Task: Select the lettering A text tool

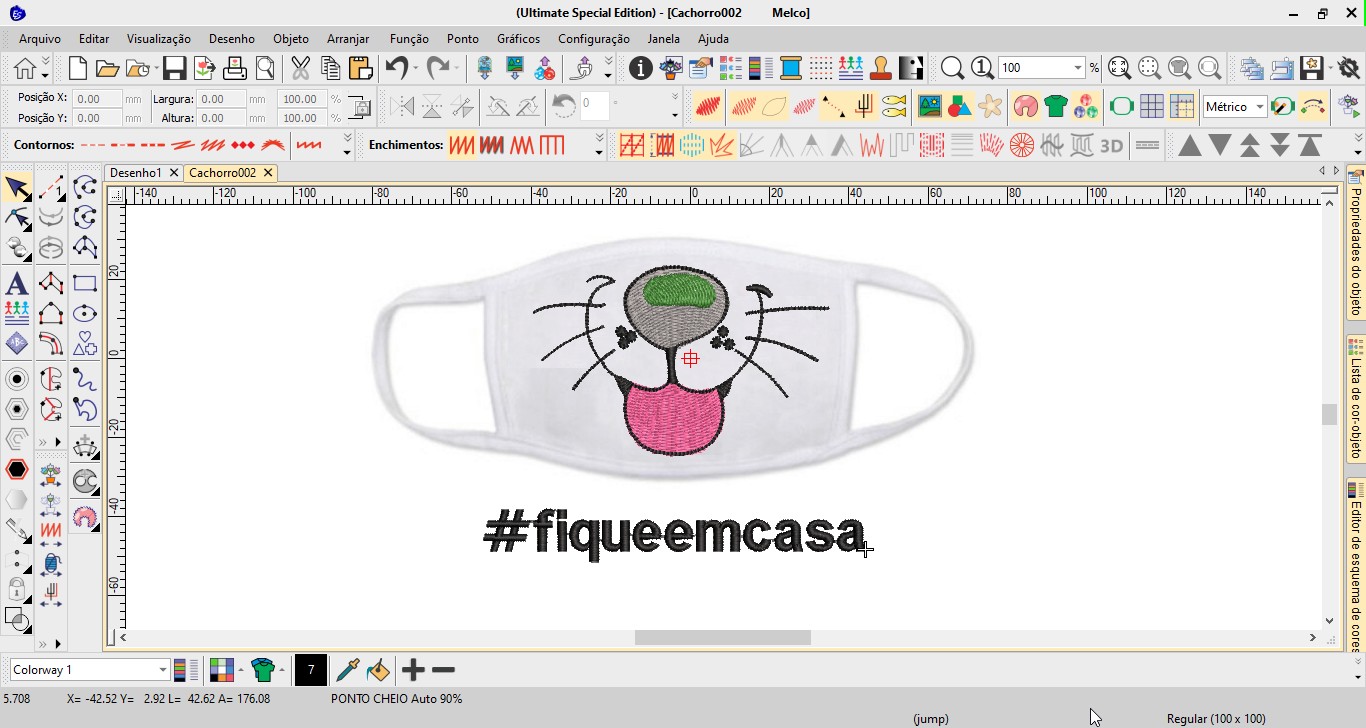Action: coord(16,283)
